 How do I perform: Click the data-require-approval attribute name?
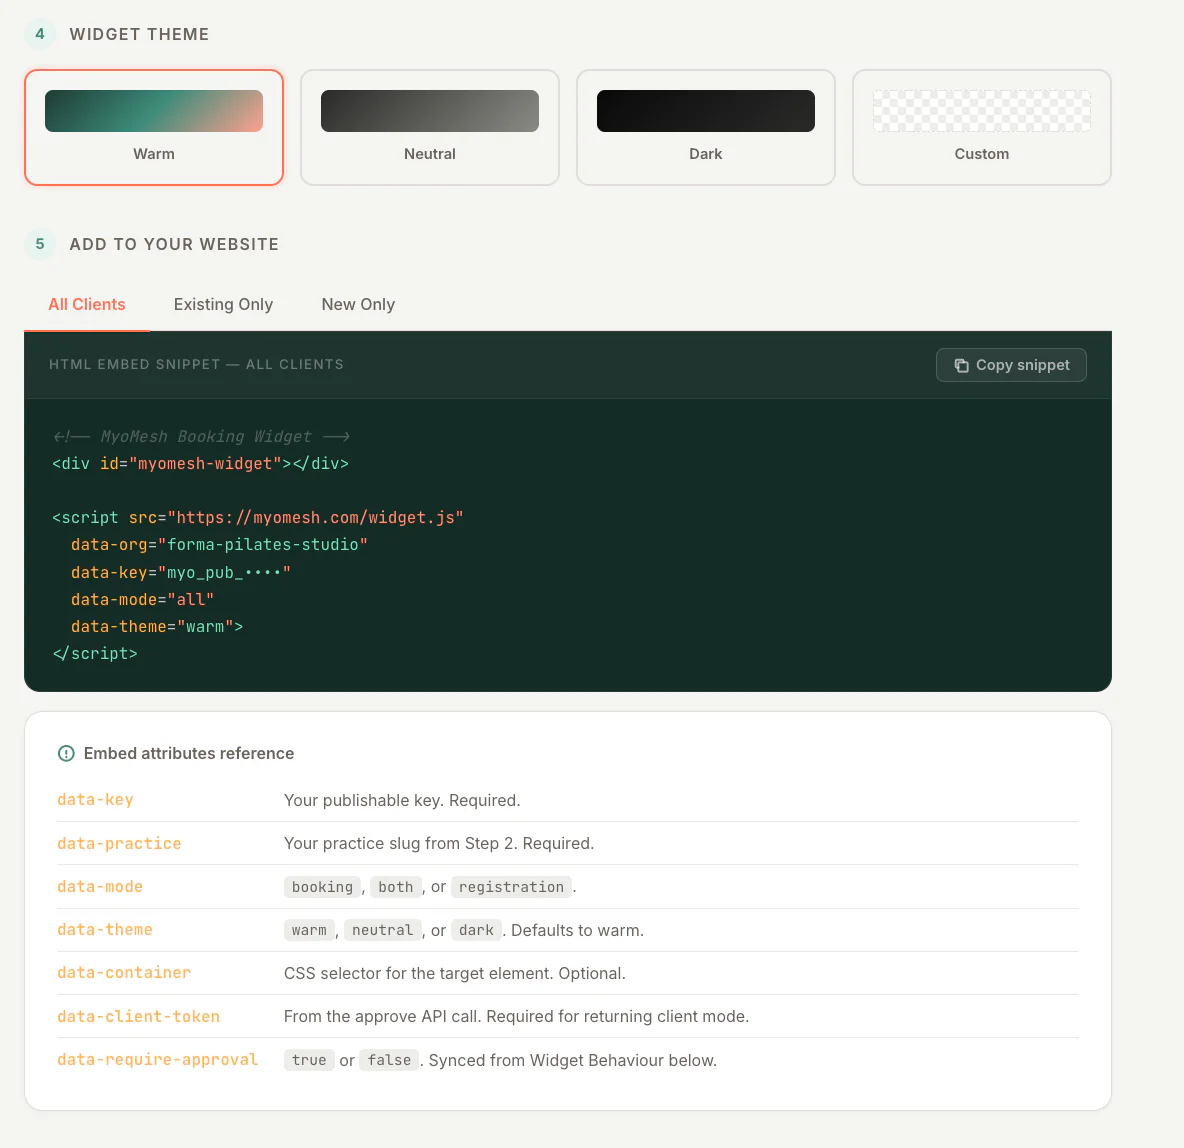(158, 1060)
